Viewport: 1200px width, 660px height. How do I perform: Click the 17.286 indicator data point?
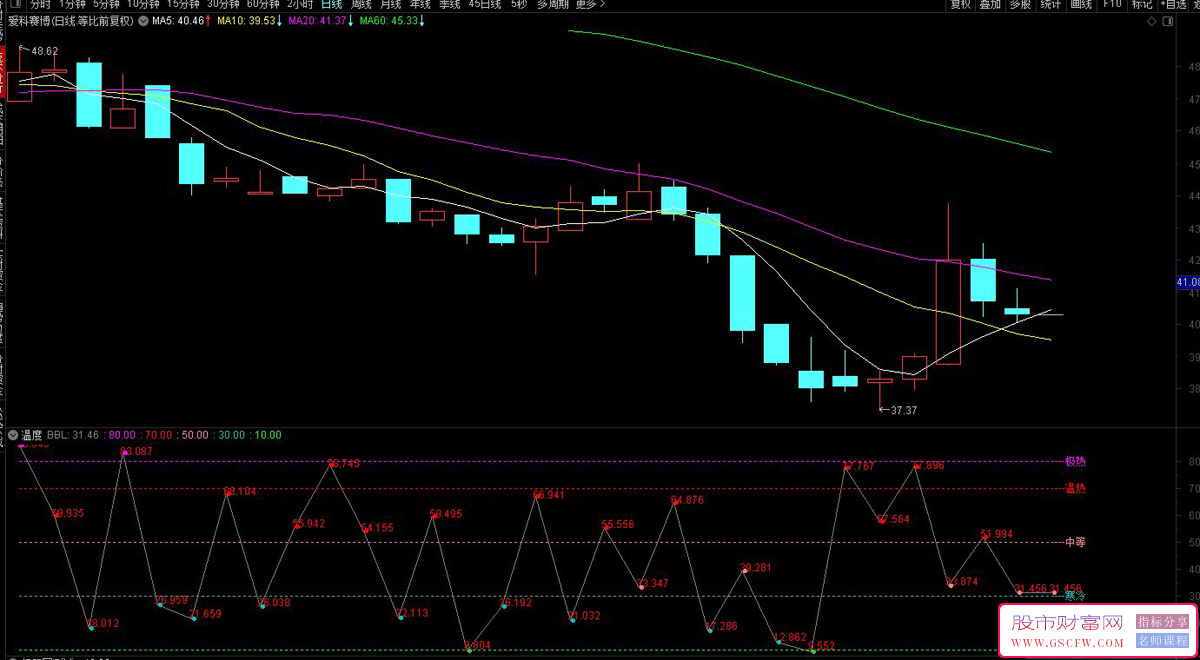coord(721,626)
